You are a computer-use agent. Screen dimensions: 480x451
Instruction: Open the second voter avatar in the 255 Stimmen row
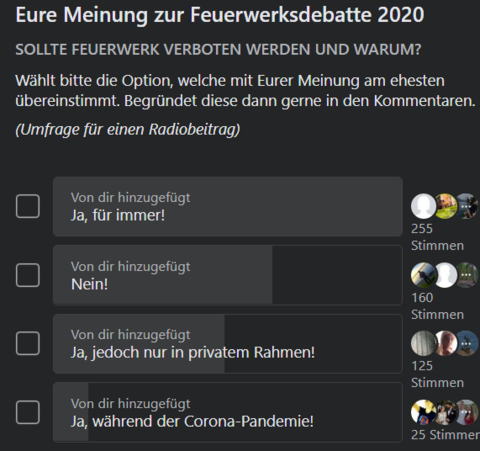point(445,206)
